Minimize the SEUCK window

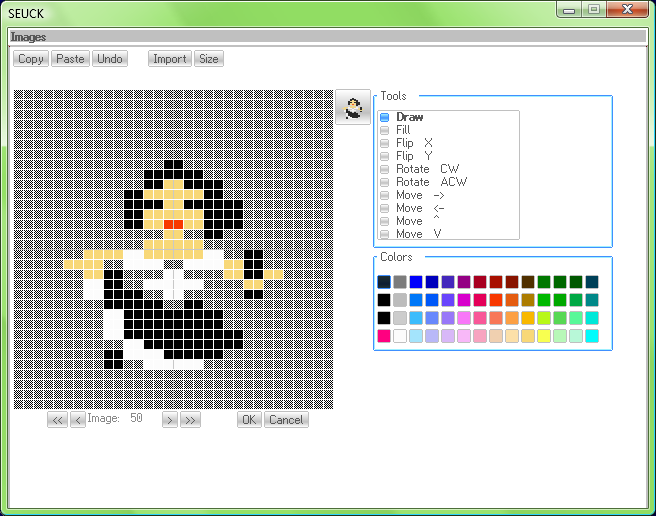click(569, 9)
